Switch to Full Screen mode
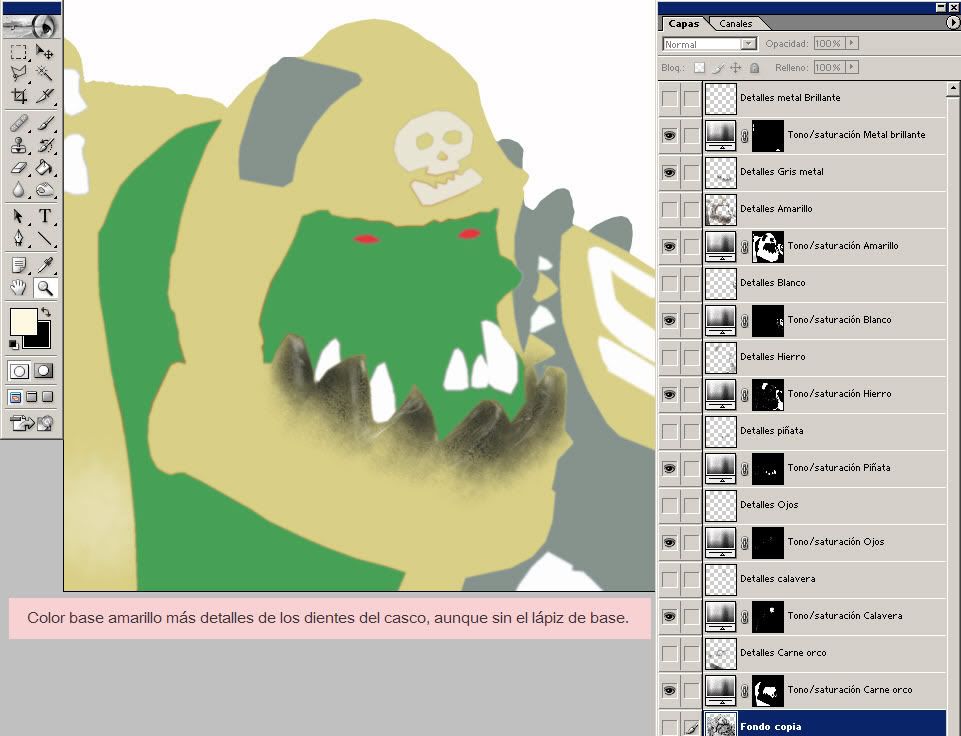Image resolution: width=961 pixels, height=736 pixels. [47, 397]
